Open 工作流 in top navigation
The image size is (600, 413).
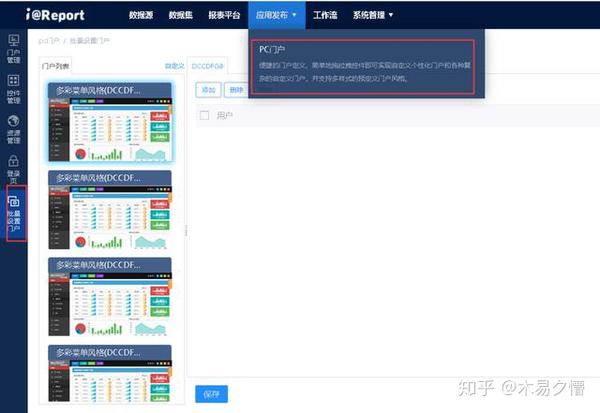pos(325,15)
